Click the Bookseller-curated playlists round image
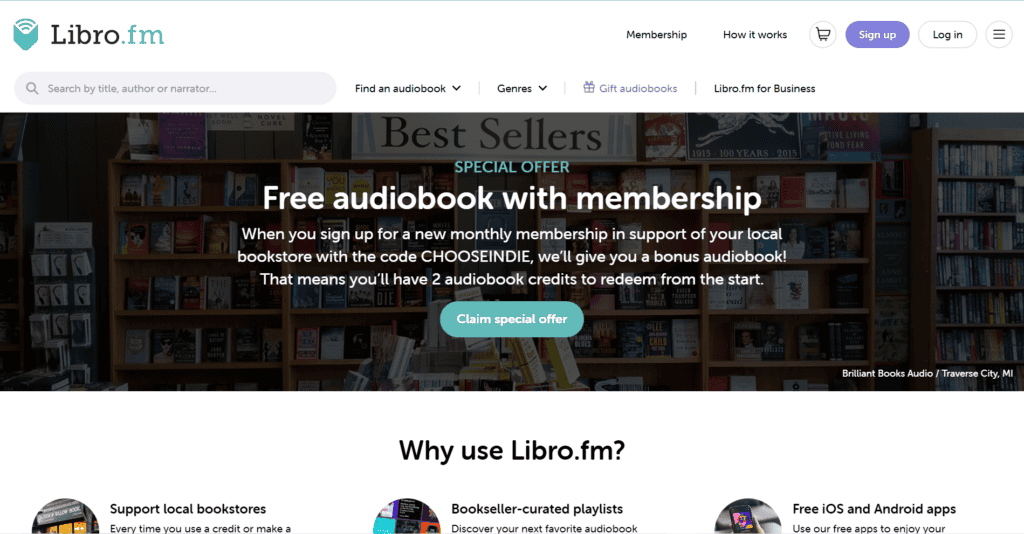Screen dimensions: 1024x534 click(407, 516)
